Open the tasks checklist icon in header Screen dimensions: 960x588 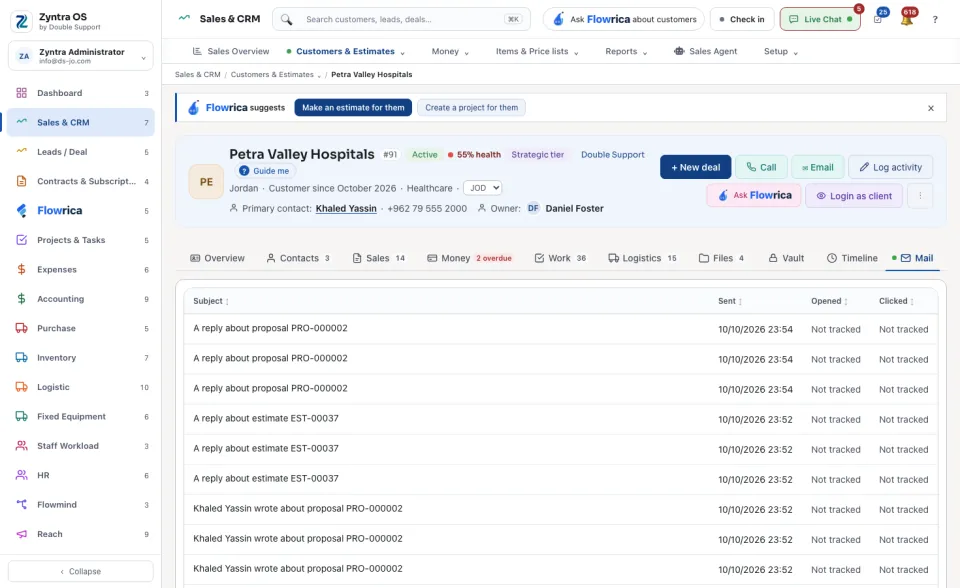click(x=878, y=20)
